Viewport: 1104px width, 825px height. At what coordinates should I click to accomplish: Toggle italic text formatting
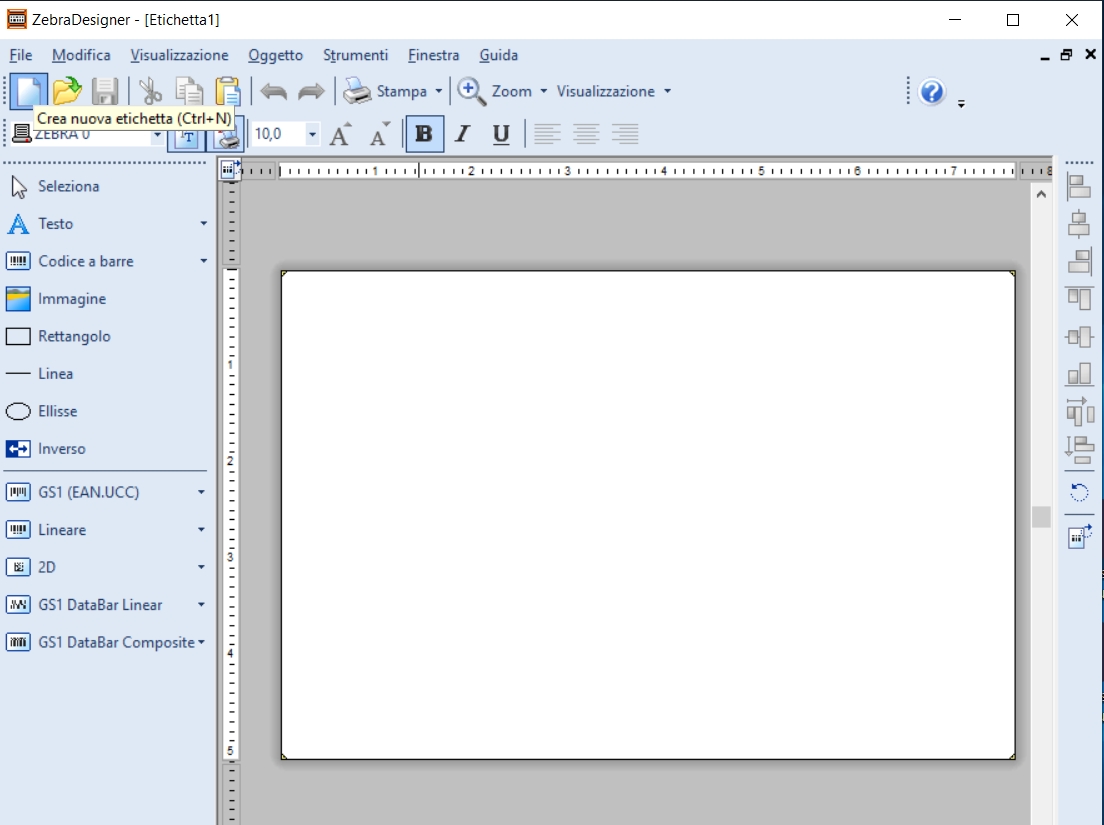[x=462, y=134]
